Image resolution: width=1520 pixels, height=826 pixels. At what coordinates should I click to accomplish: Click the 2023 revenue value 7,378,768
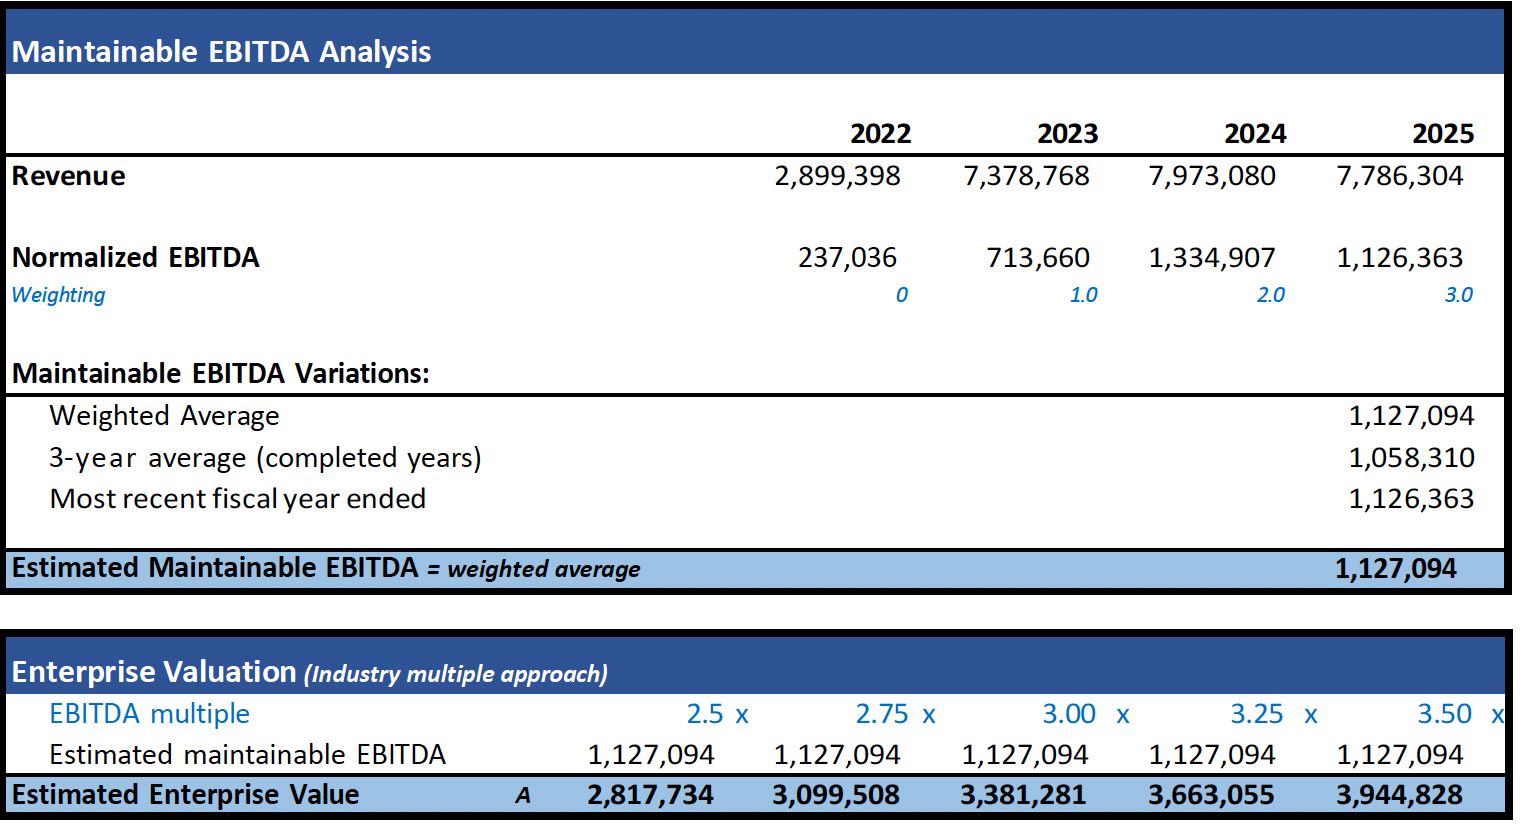[1026, 176]
